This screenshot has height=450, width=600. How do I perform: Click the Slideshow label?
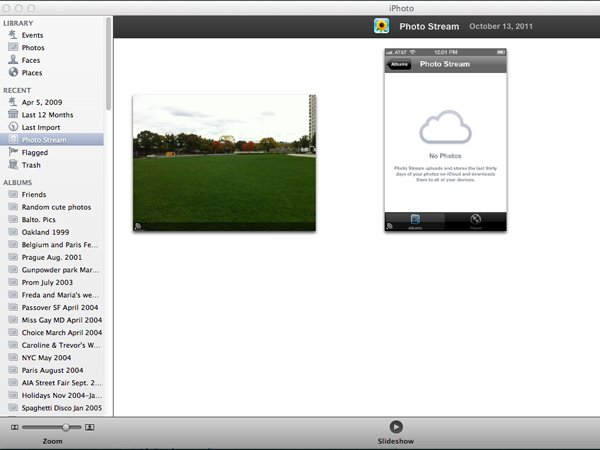tap(396, 441)
